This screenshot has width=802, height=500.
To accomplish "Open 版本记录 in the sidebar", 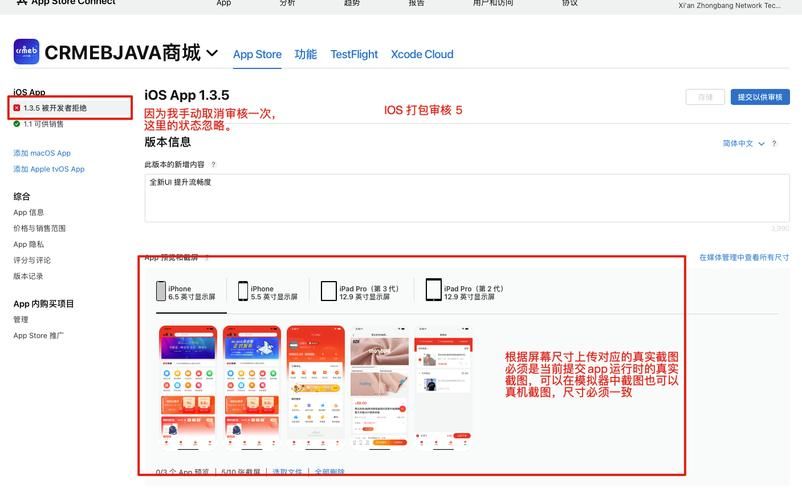I will 28,276.
